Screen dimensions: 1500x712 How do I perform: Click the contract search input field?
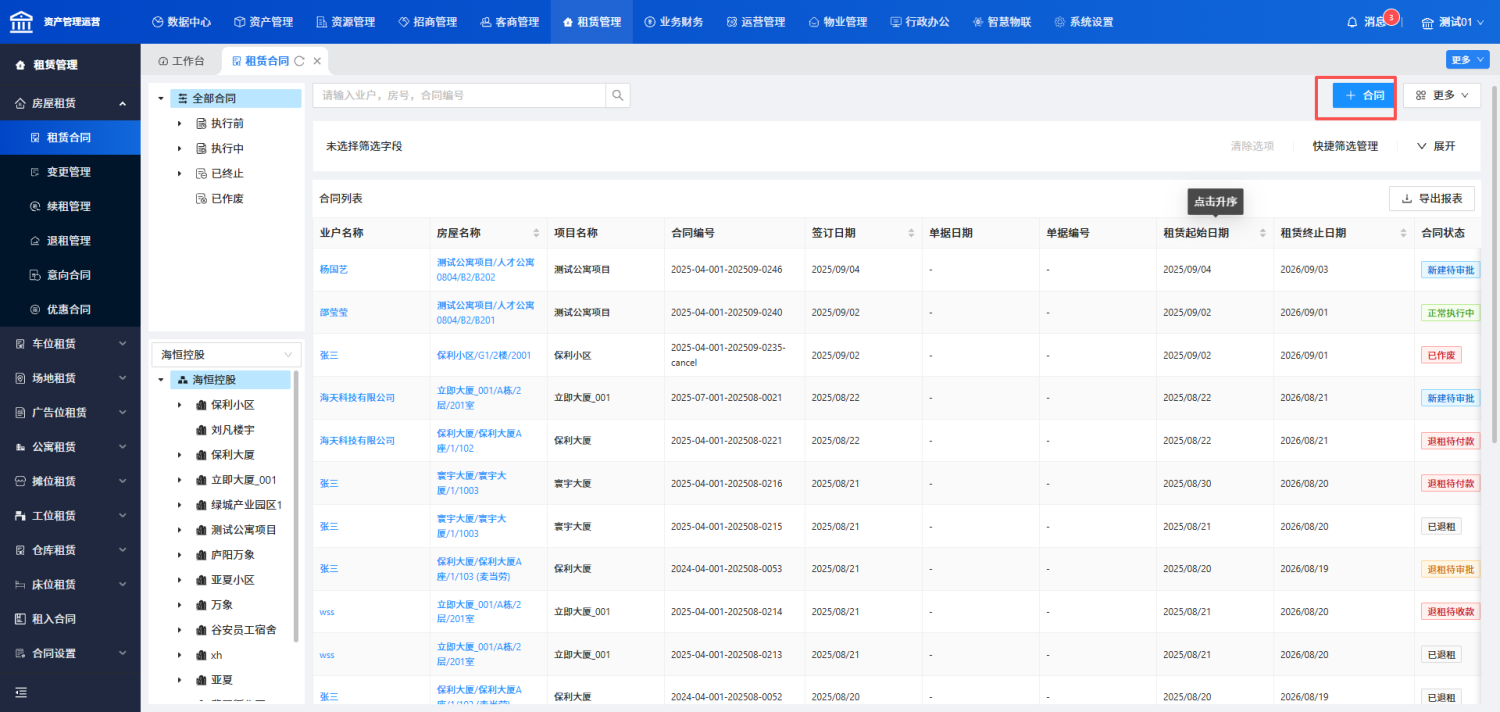459,95
